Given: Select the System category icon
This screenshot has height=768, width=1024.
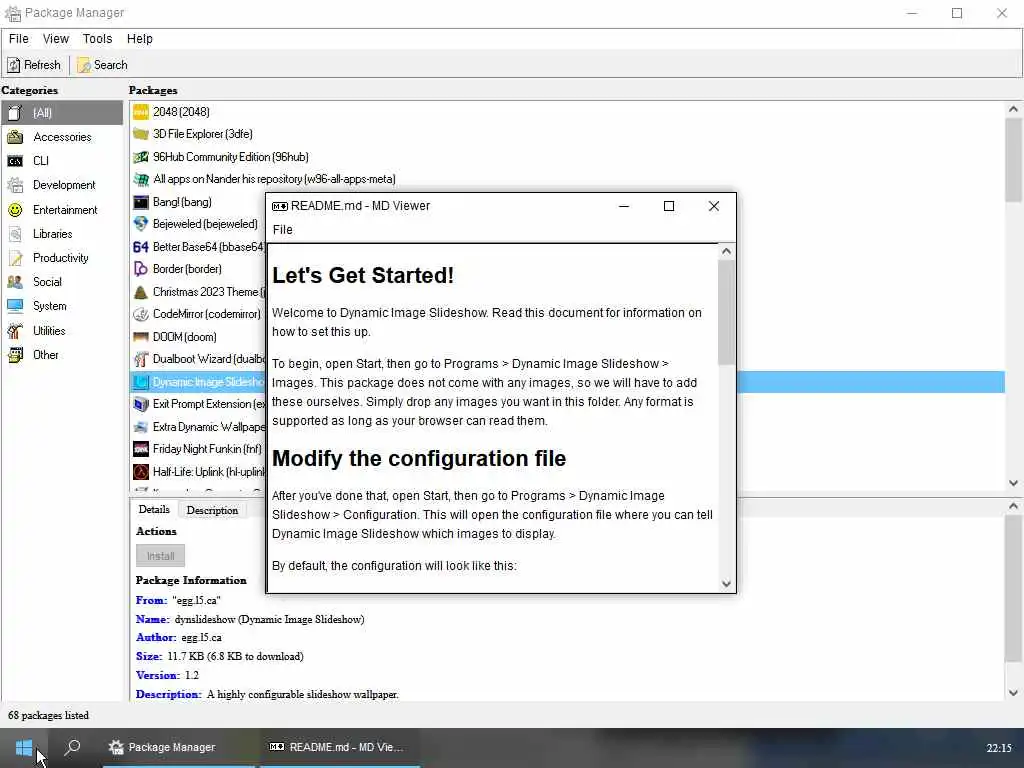Looking at the screenshot, I should point(15,306).
